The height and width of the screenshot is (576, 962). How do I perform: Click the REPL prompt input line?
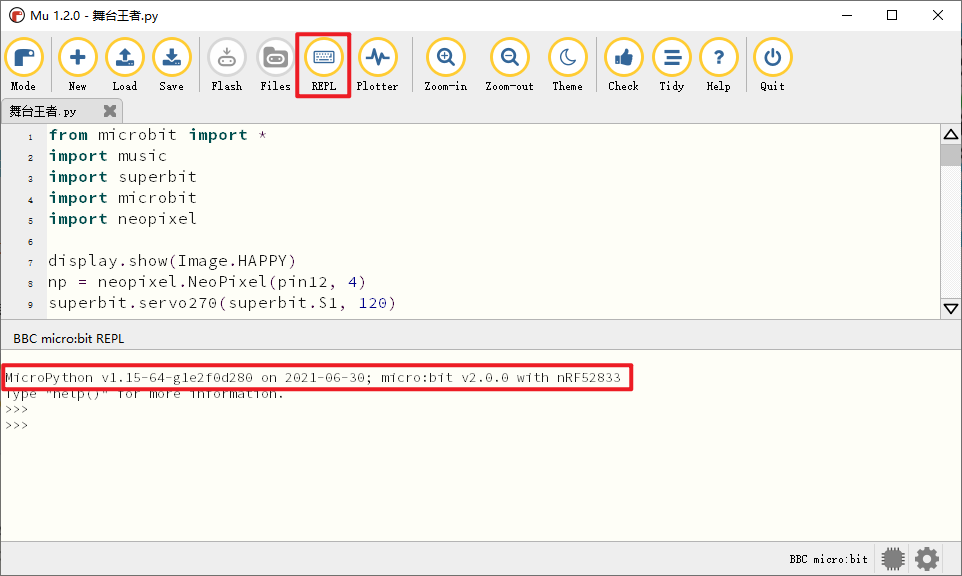point(17,425)
